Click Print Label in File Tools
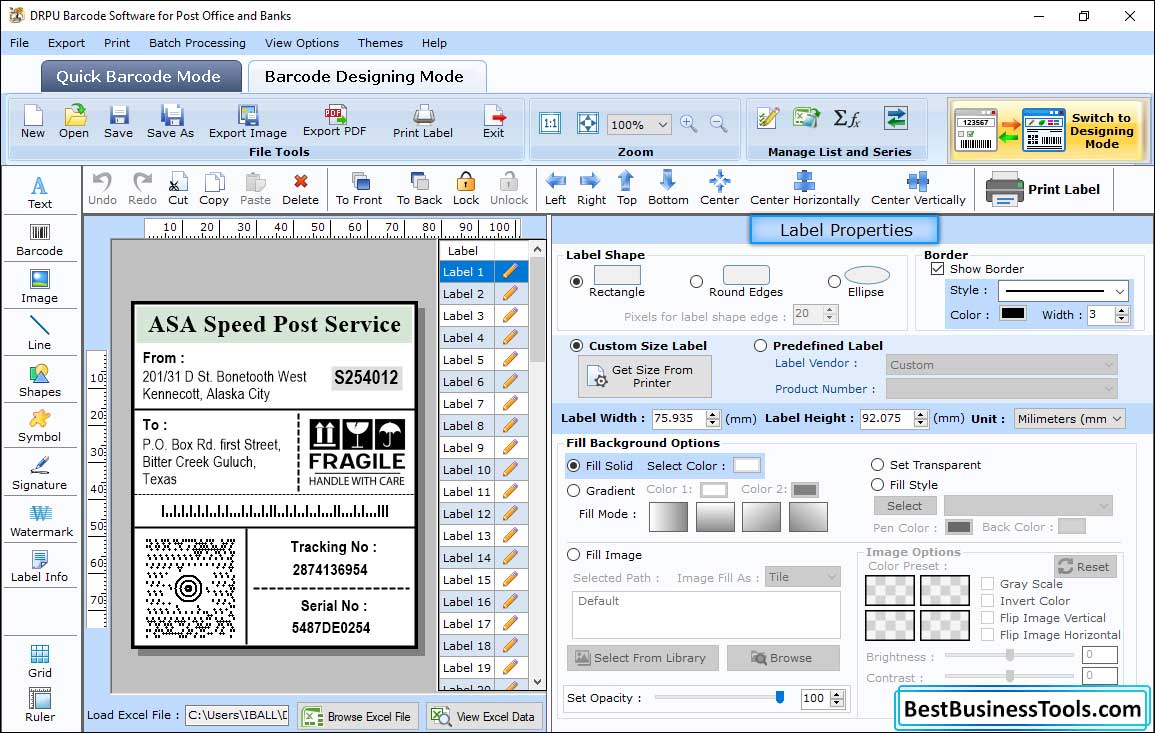This screenshot has height=733, width=1155. coord(423,122)
